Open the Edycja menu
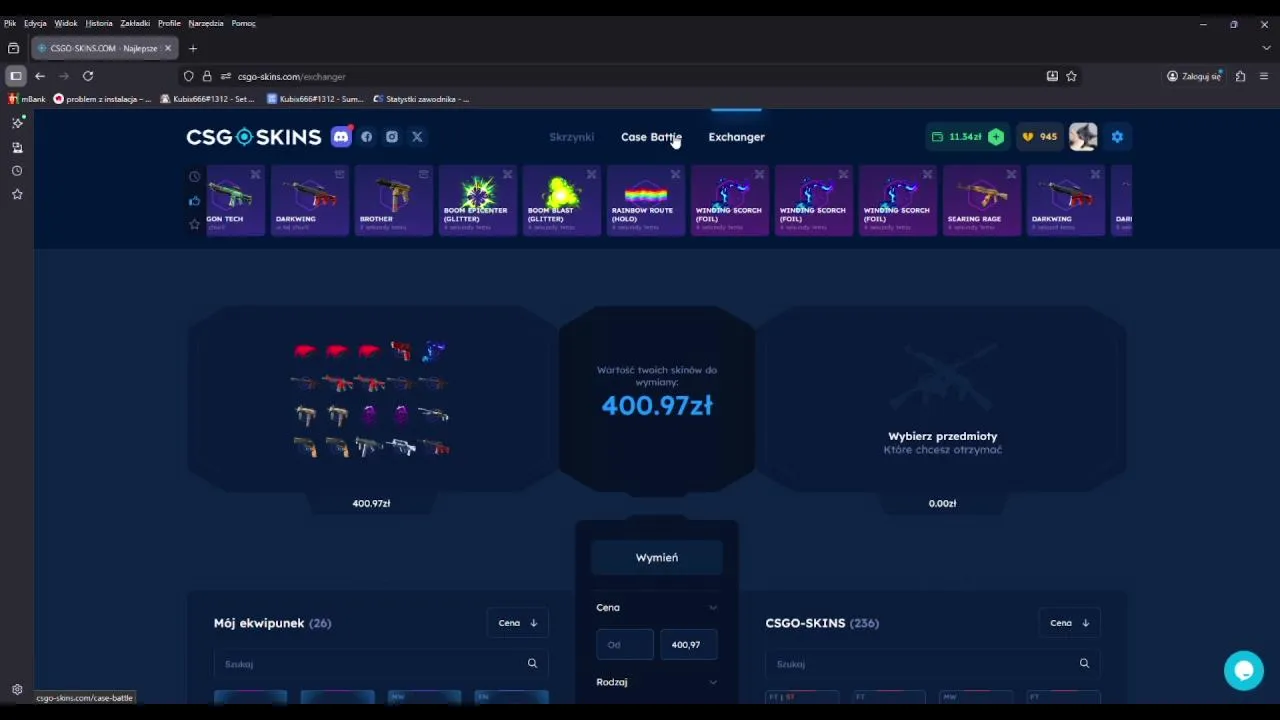The image size is (1280, 720). 35,23
